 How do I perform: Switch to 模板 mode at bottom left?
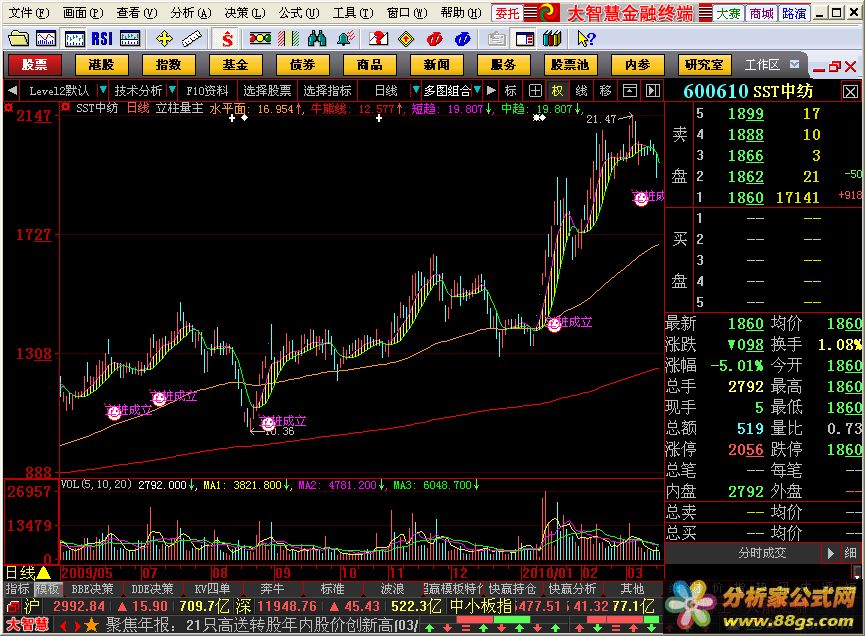(47, 589)
